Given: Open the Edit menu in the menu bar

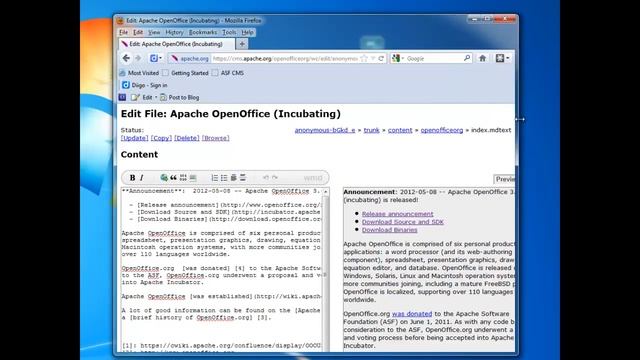Looking at the screenshot, I should click(x=138, y=32).
